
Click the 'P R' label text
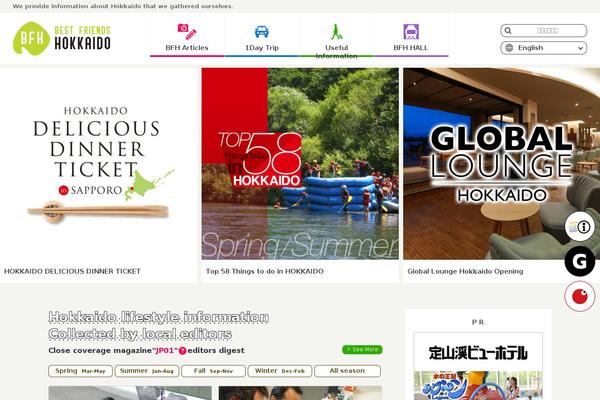pyautogui.click(x=478, y=322)
